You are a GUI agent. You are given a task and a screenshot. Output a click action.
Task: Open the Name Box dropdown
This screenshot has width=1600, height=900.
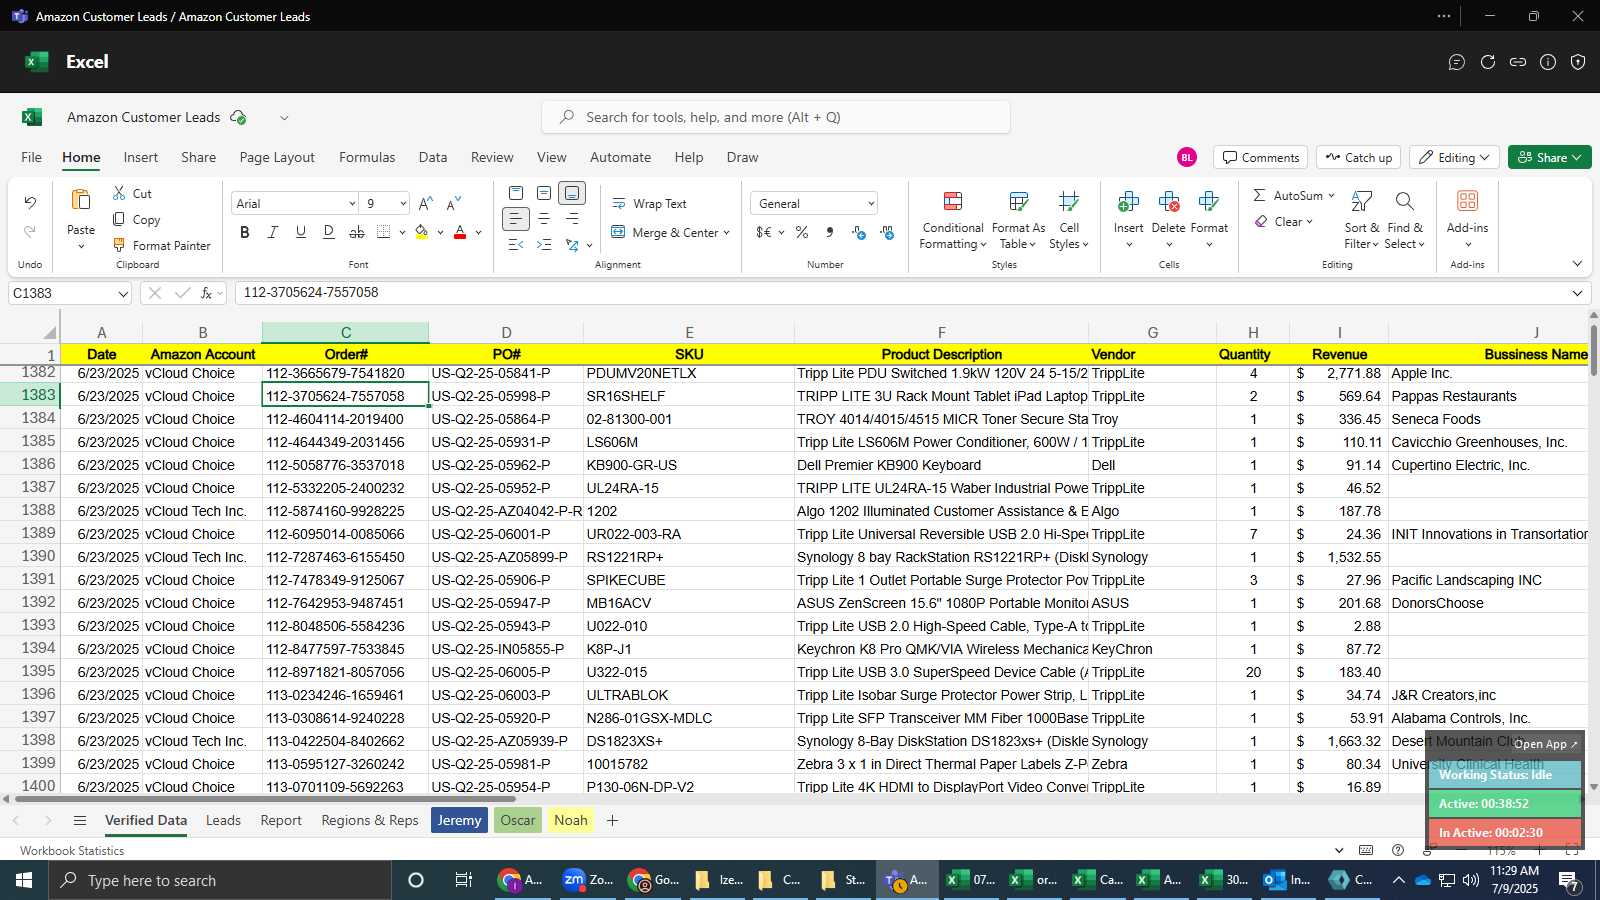[x=123, y=294]
